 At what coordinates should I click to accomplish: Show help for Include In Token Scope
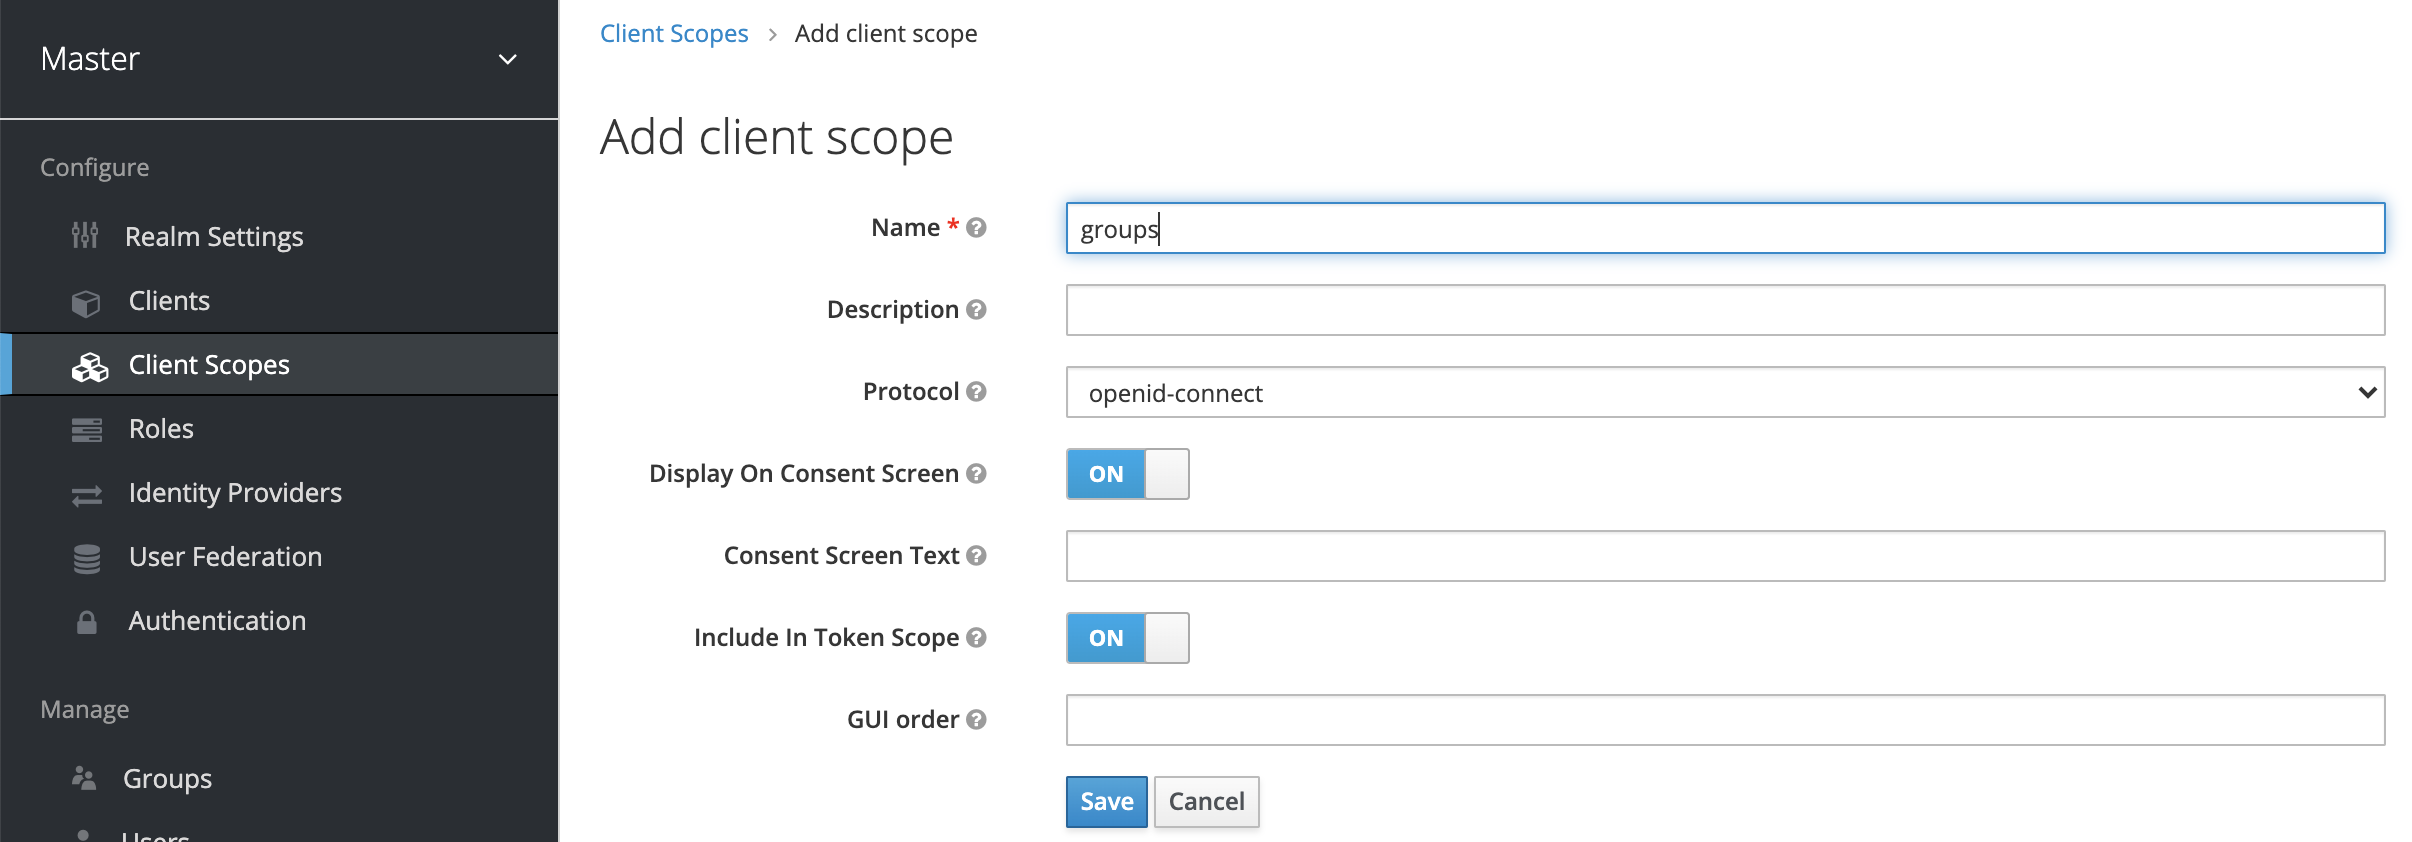click(977, 638)
